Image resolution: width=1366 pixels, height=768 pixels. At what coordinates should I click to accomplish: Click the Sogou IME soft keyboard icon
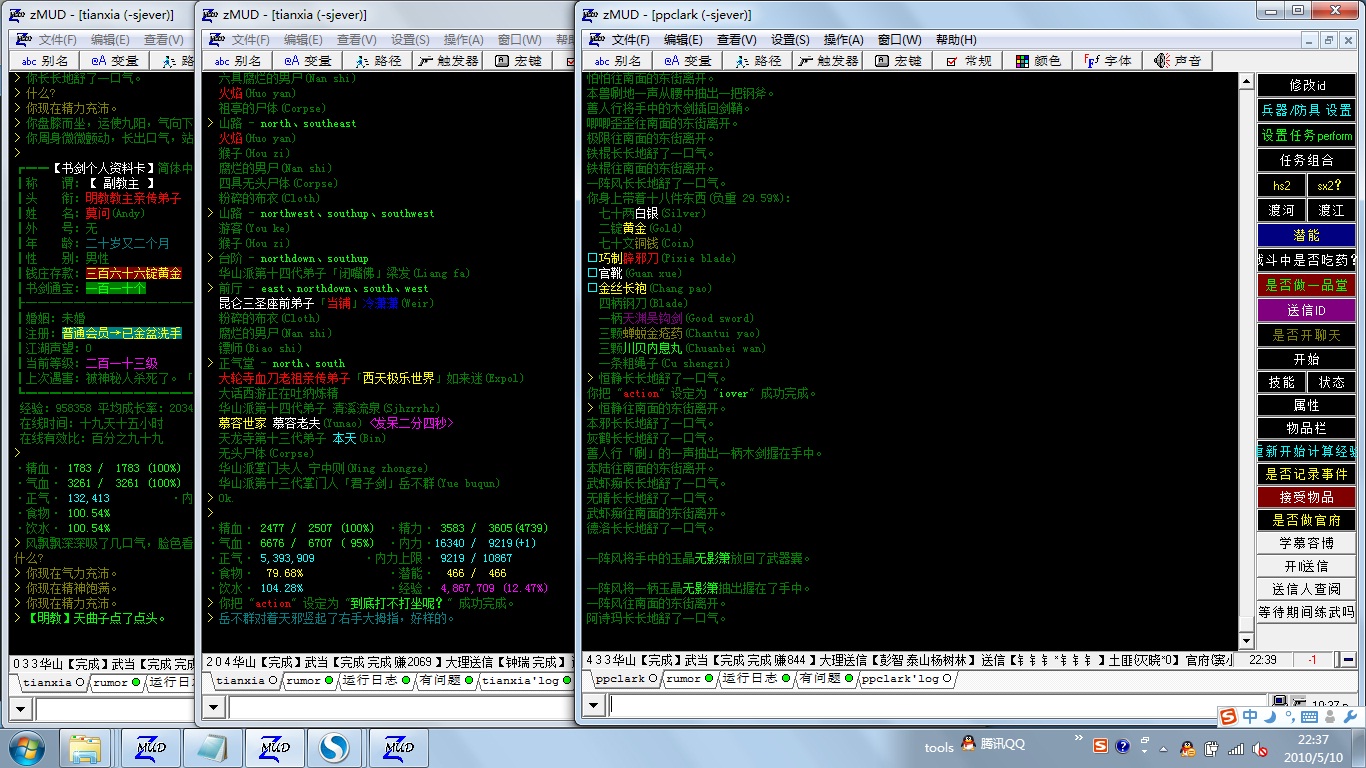pos(1308,716)
